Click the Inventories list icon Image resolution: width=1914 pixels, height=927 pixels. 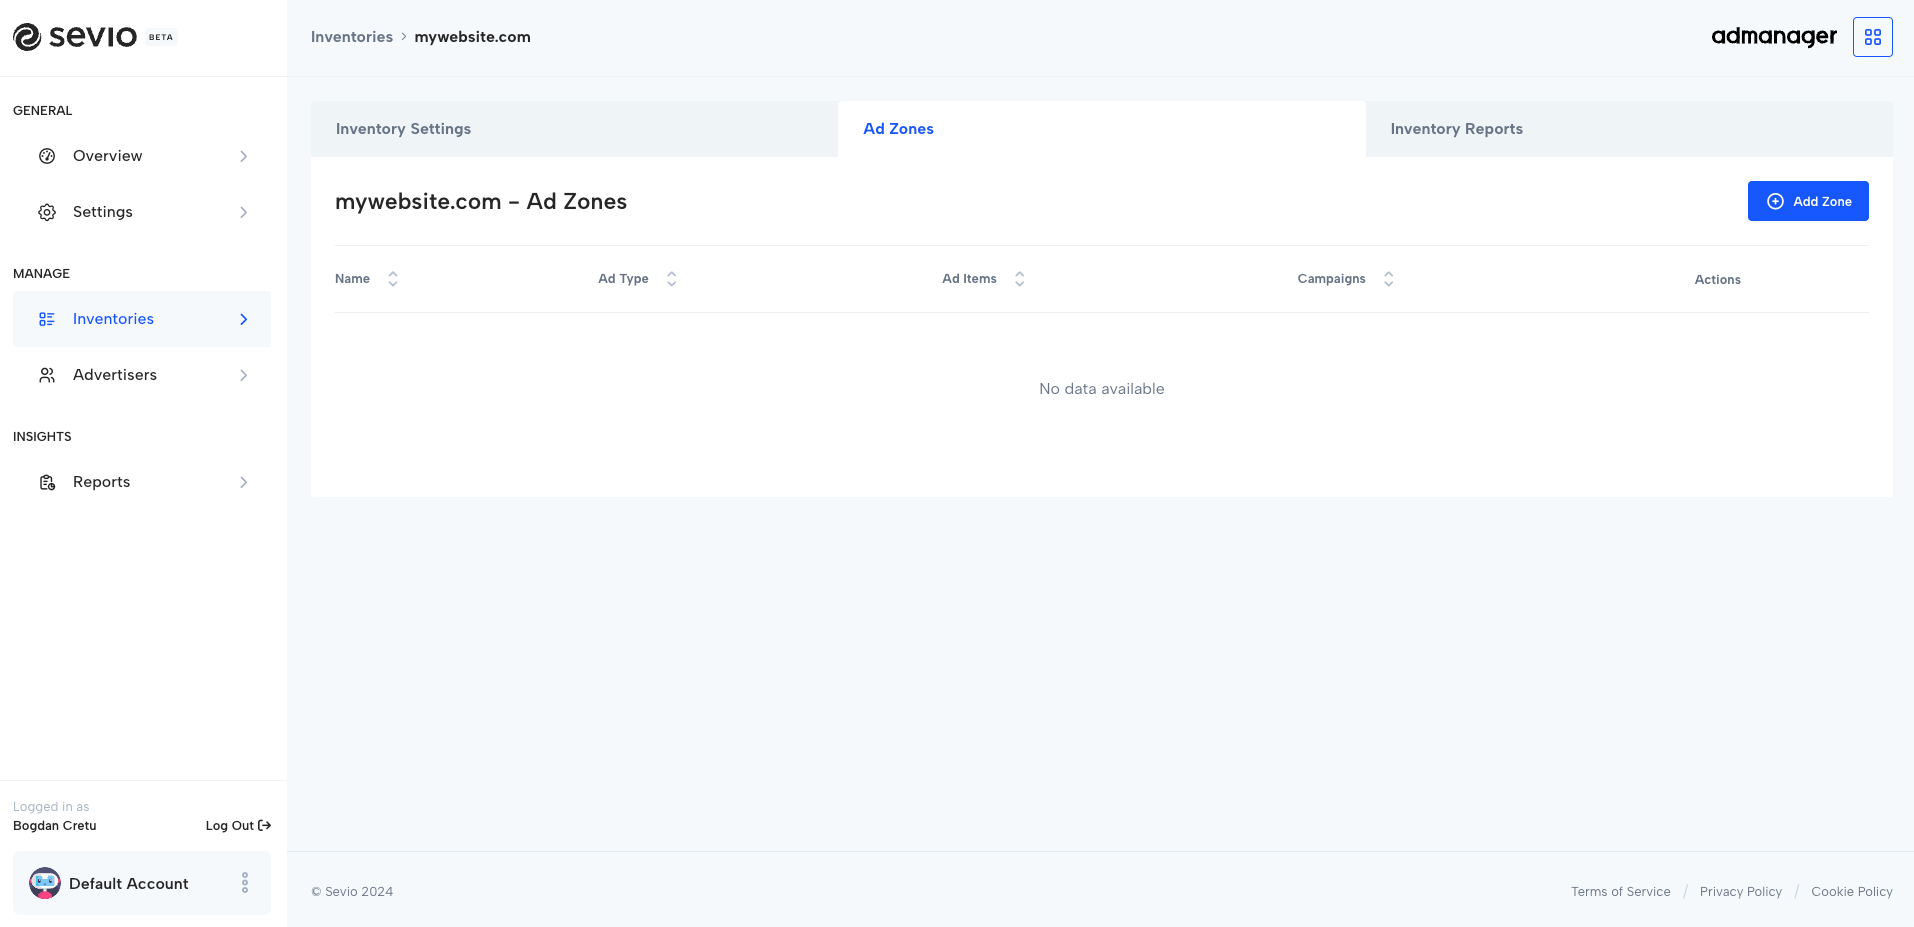coord(46,318)
